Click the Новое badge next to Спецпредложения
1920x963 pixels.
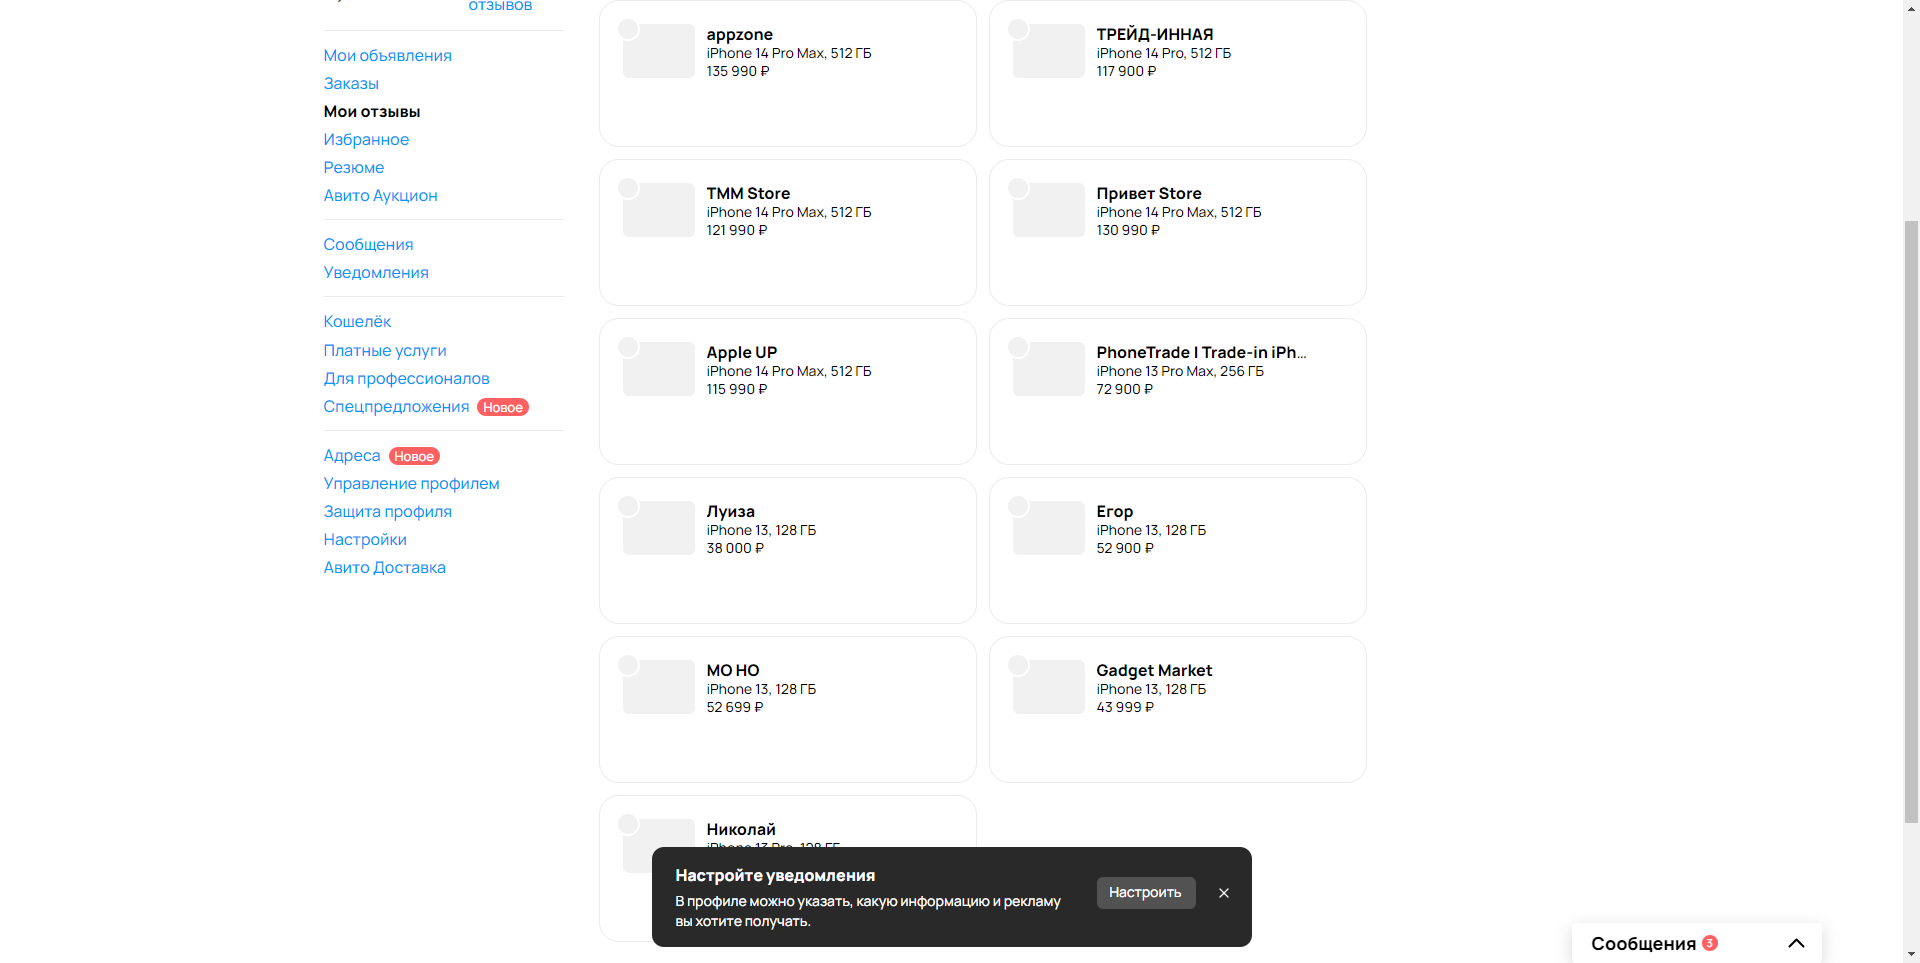pos(503,408)
